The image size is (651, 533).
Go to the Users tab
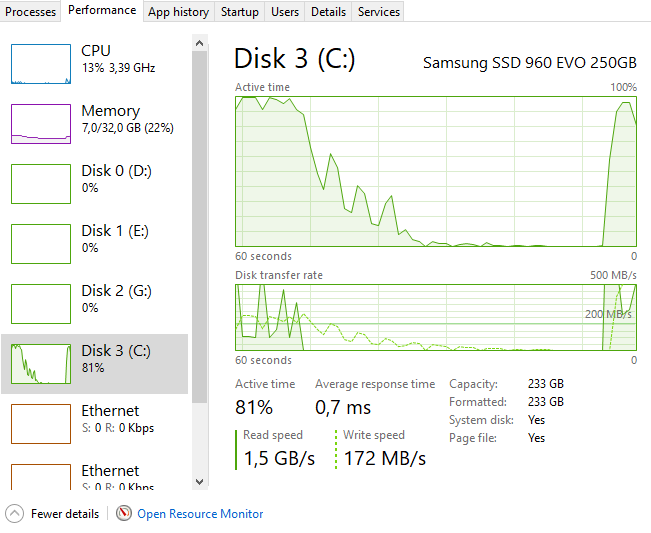285,12
